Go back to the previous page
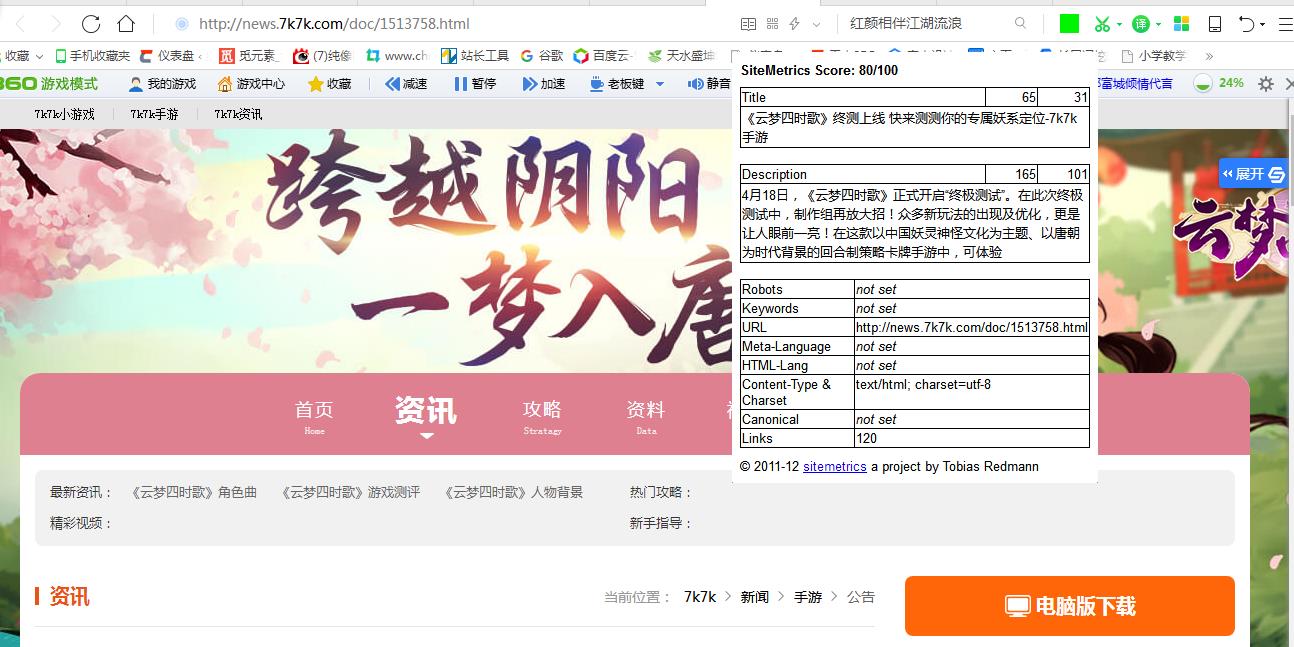 [x=22, y=23]
